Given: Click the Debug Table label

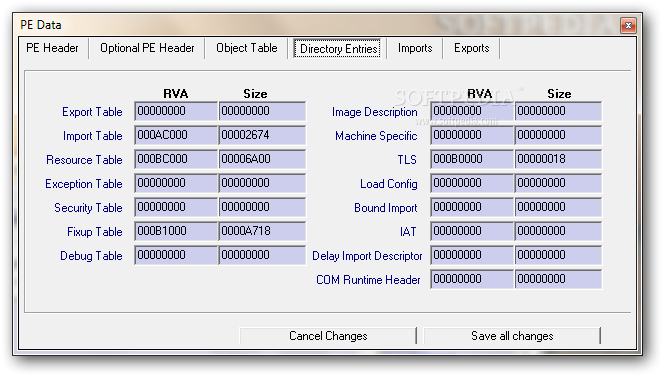Looking at the screenshot, I should [91, 256].
